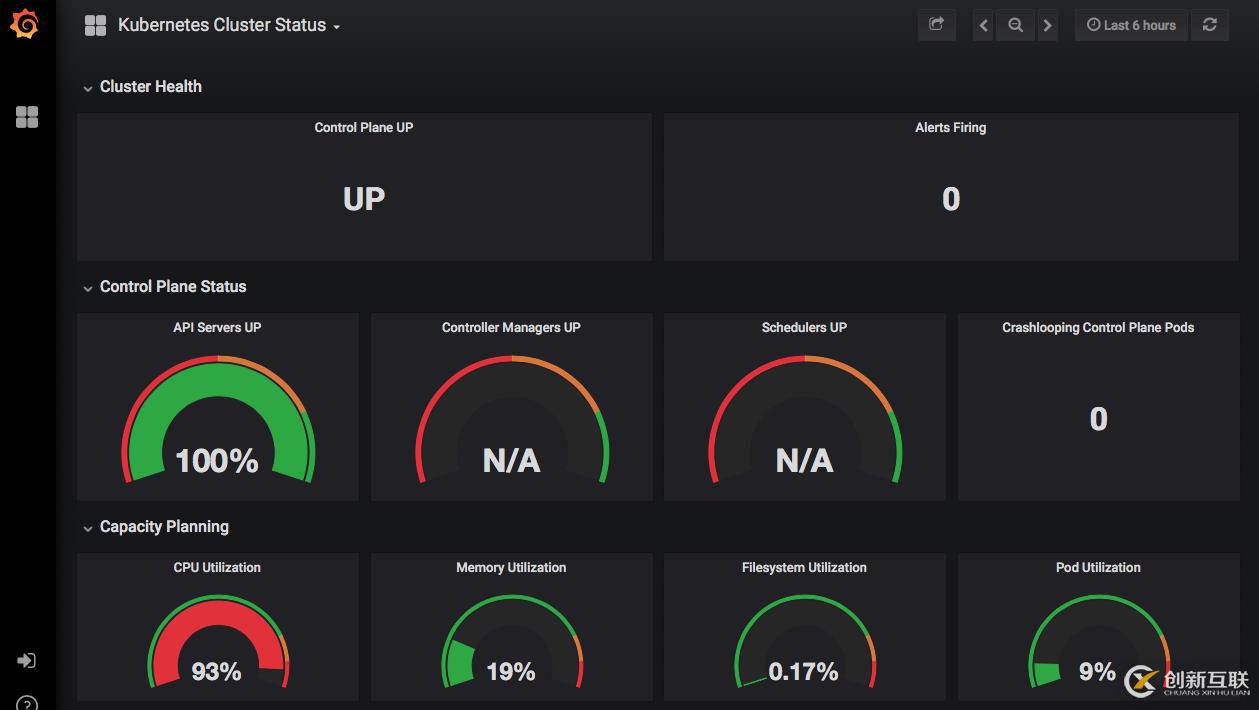Viewport: 1259px width, 710px height.
Task: Zoom out the time range
Action: 1015,25
